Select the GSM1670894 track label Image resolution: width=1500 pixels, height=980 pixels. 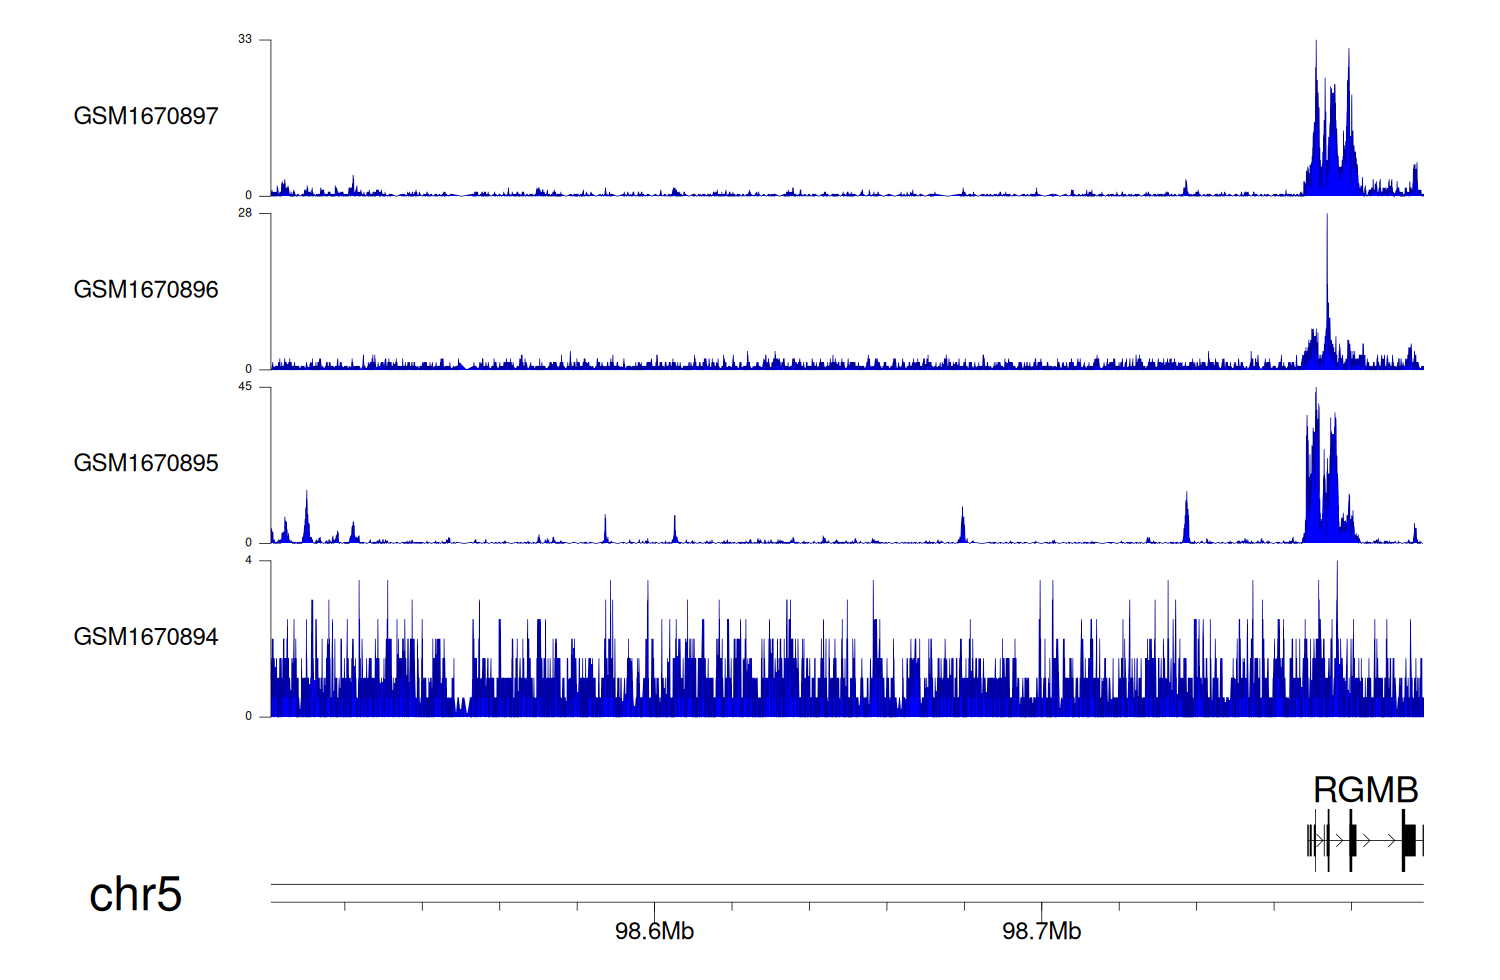[146, 637]
